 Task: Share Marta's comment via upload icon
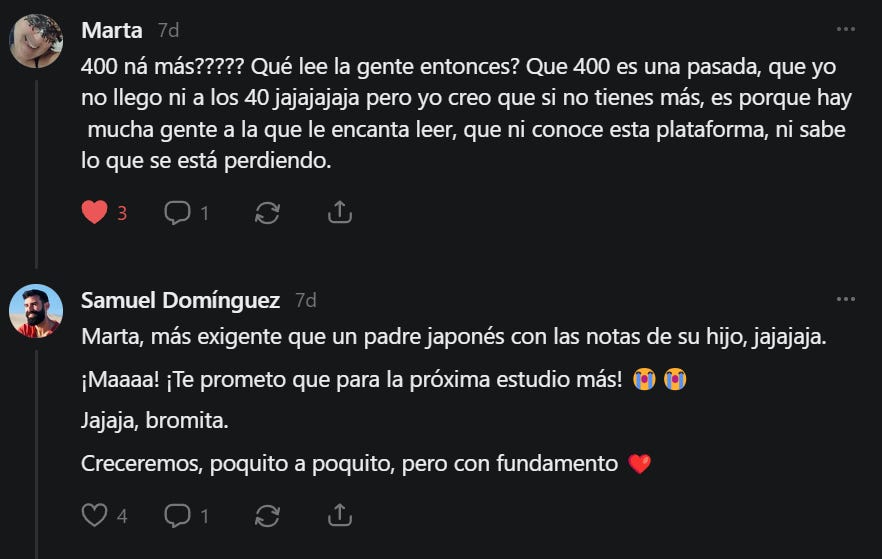340,213
